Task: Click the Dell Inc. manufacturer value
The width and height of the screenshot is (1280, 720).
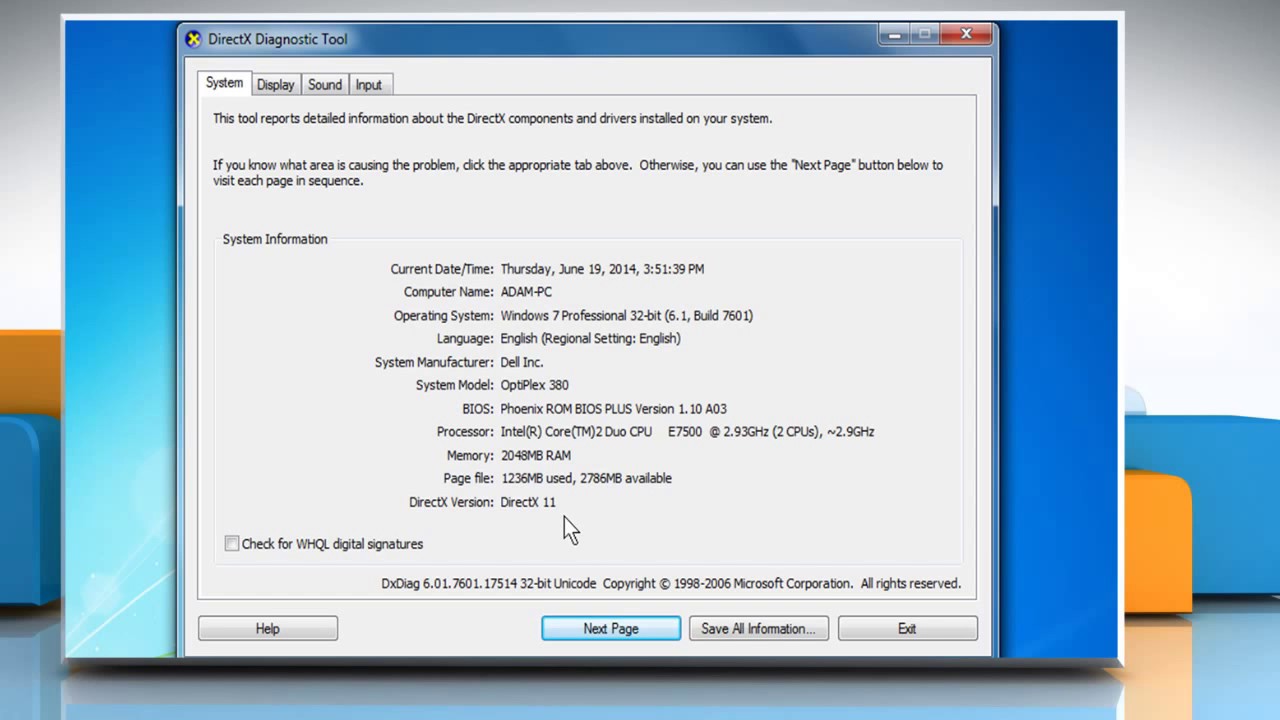Action: pos(522,362)
